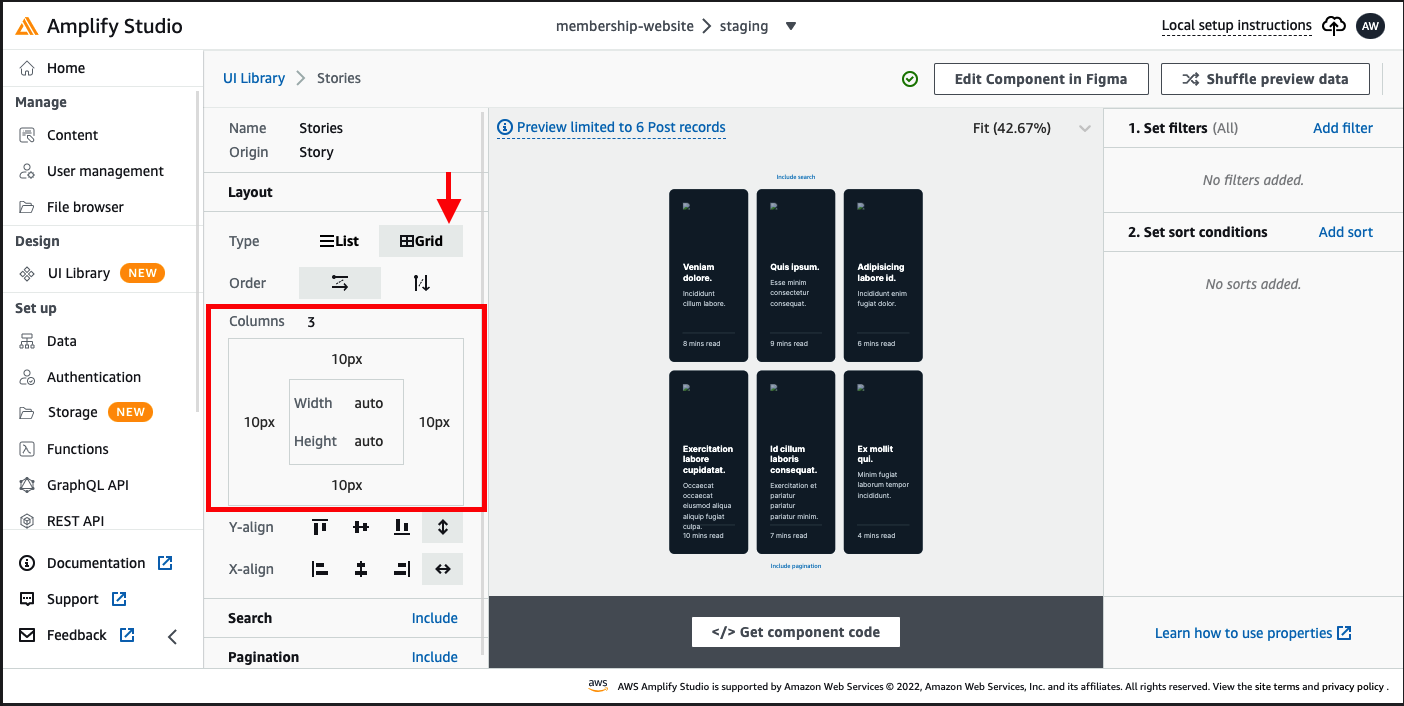The image size is (1404, 706).
Task: Click the Data icon under Set up
Action: [x=28, y=341]
